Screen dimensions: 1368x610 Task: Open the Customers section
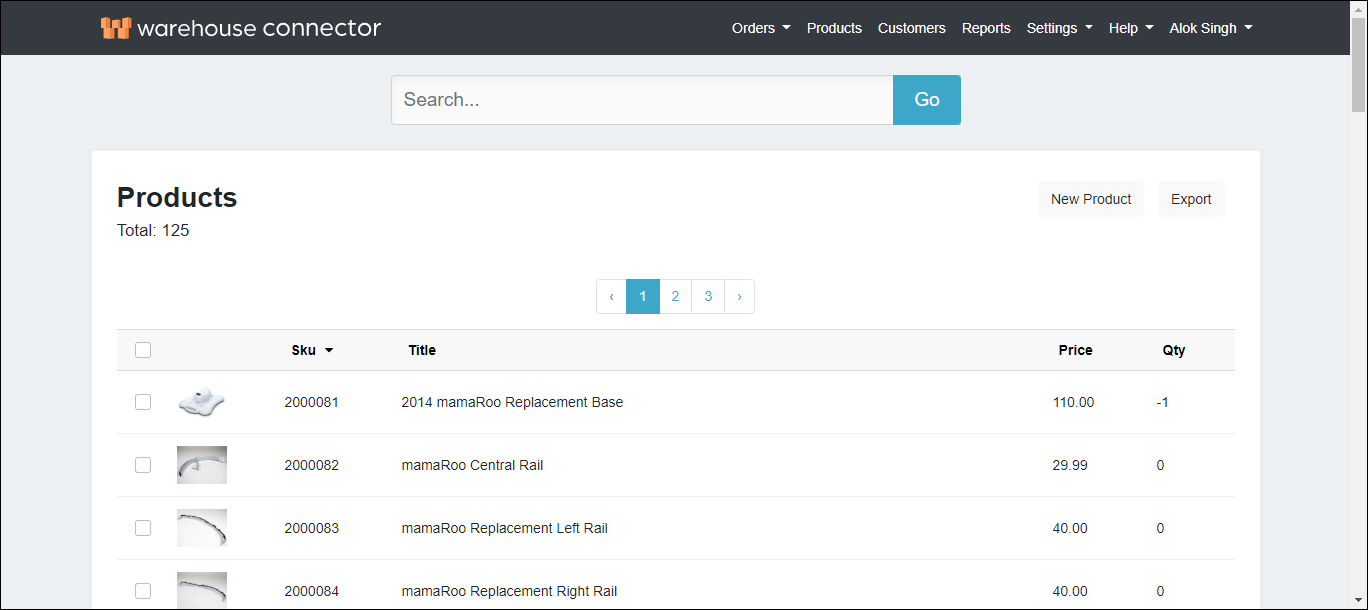pyautogui.click(x=911, y=28)
